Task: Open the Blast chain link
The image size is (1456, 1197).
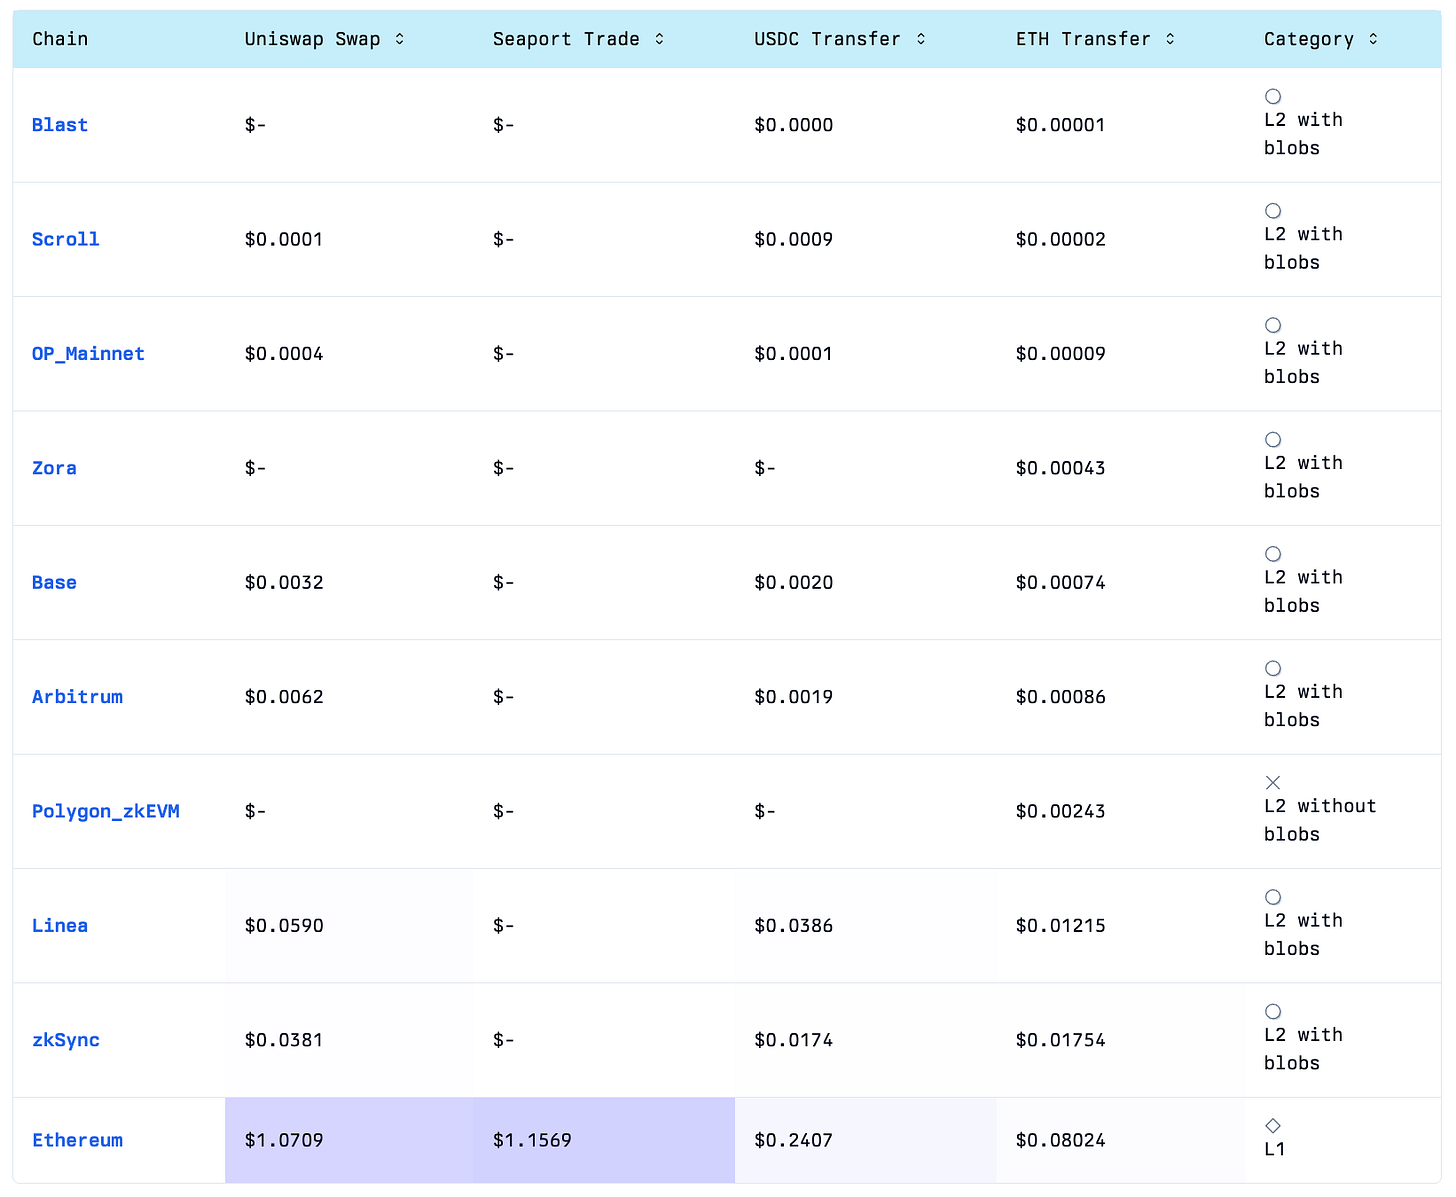Action: pyautogui.click(x=60, y=125)
